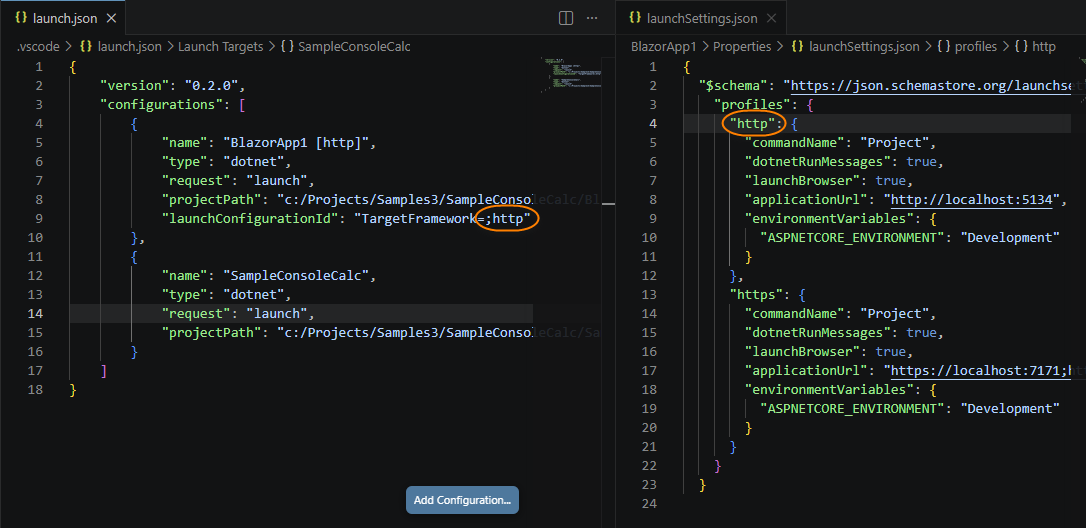Click the "launchConfigurationId" key
The image size is (1086, 528).
click(250, 220)
